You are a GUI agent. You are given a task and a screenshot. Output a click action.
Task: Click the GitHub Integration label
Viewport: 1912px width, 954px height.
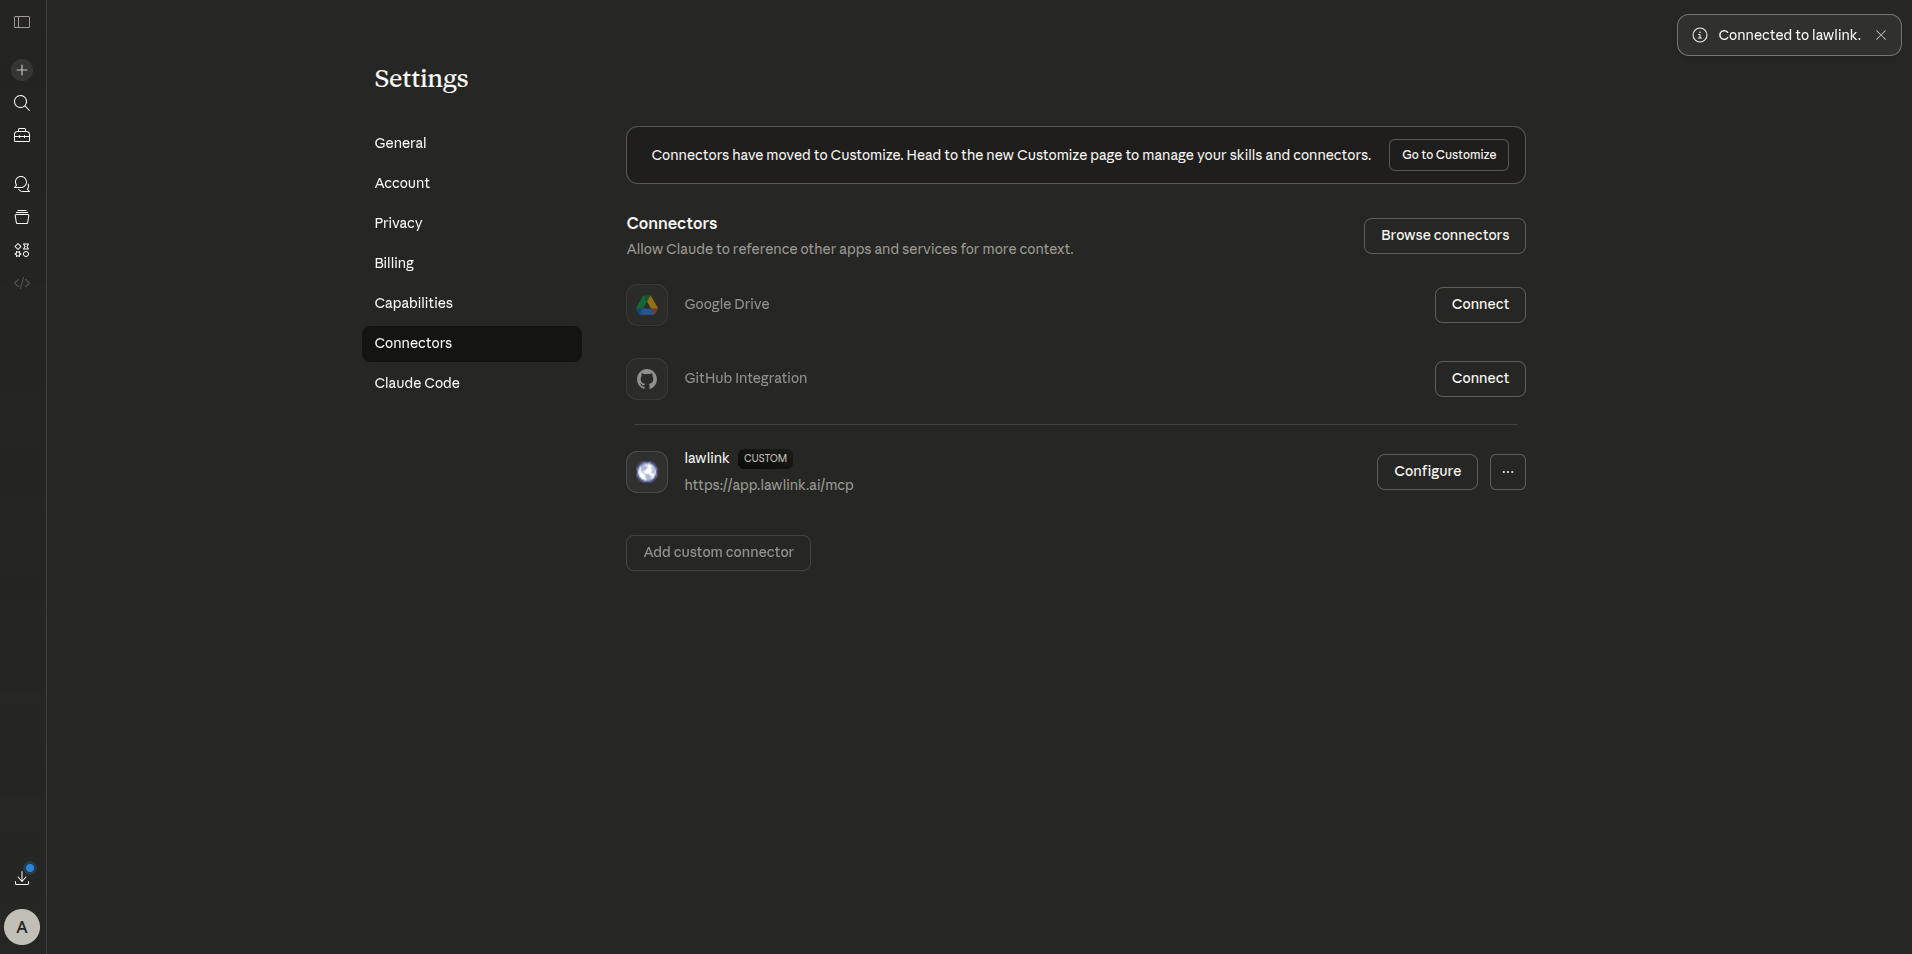(746, 378)
